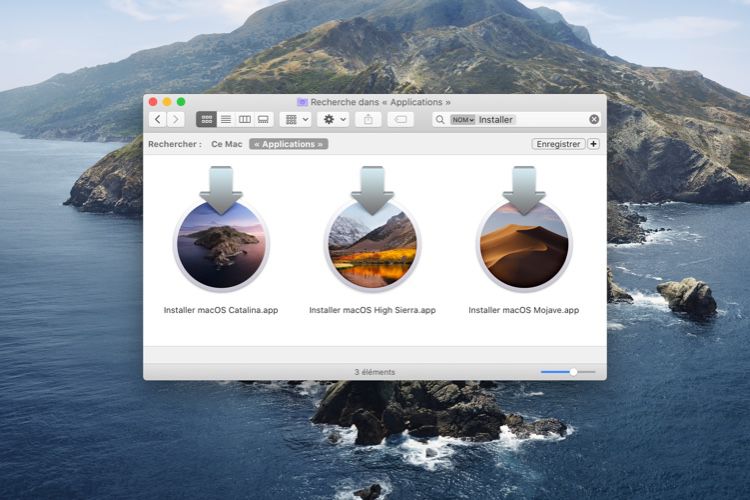Viewport: 750px width, 500px height.
Task: Go forward with the Finder forward arrow
Action: point(176,119)
